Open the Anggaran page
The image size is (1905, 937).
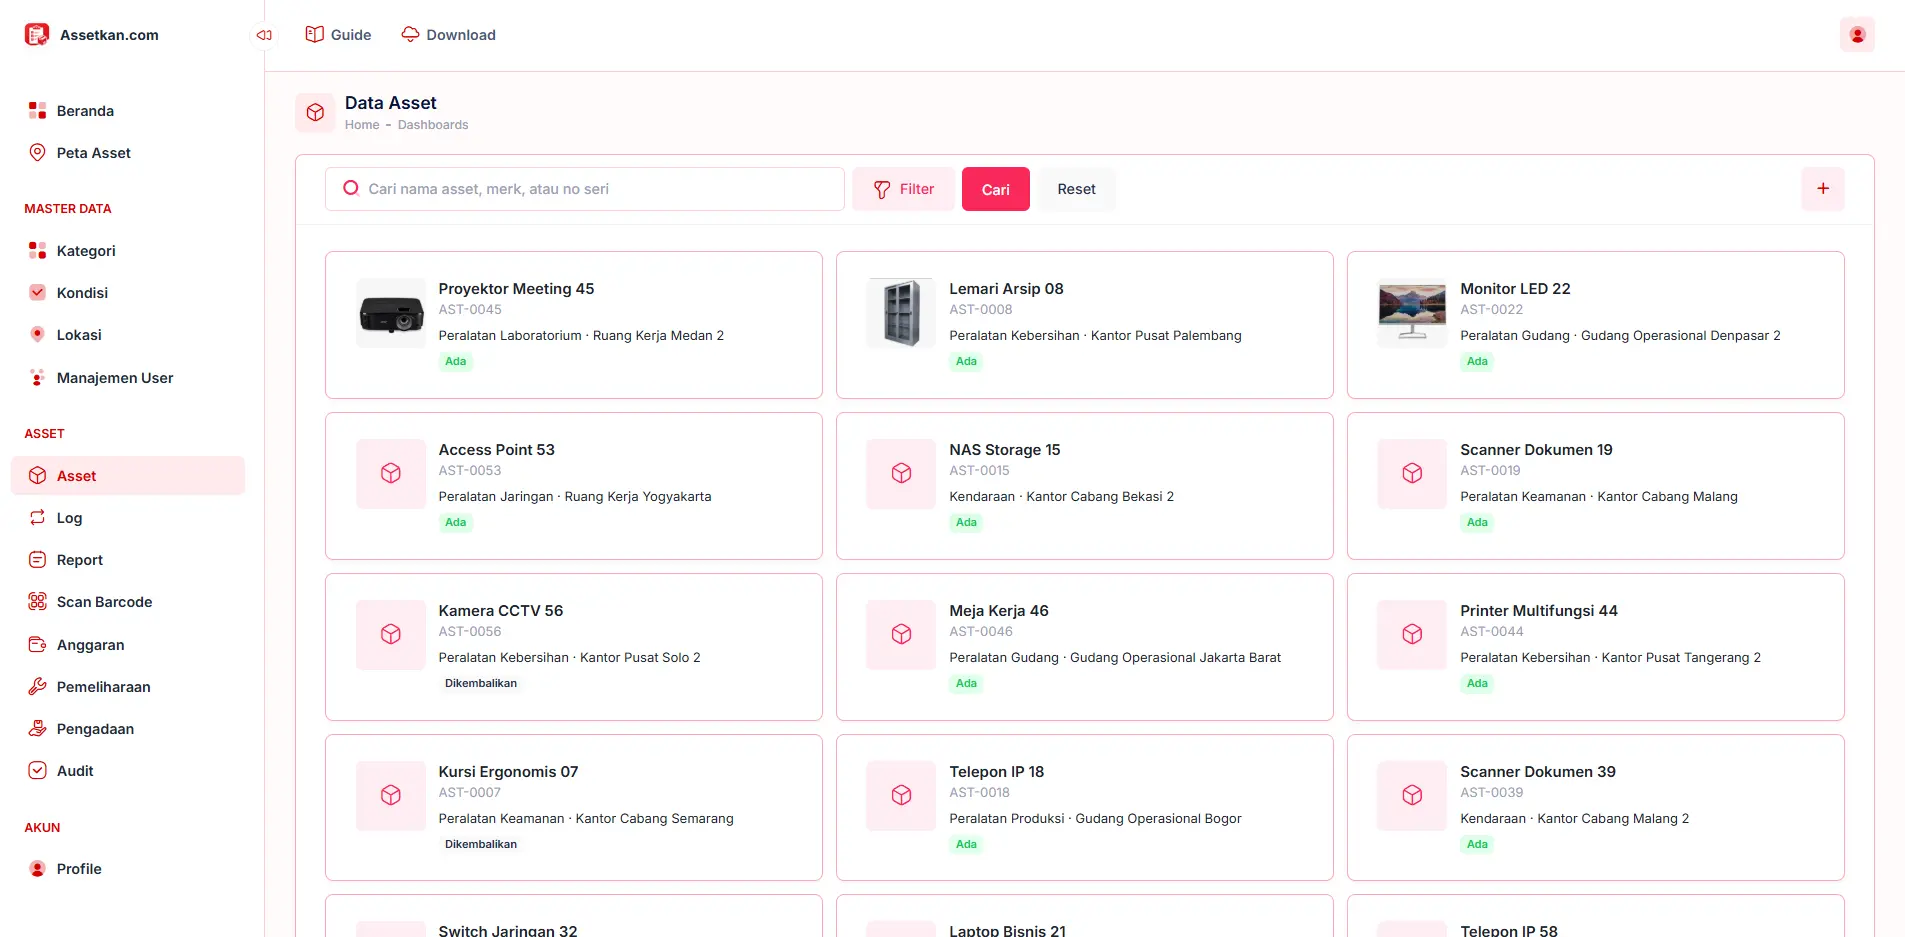pyautogui.click(x=128, y=645)
